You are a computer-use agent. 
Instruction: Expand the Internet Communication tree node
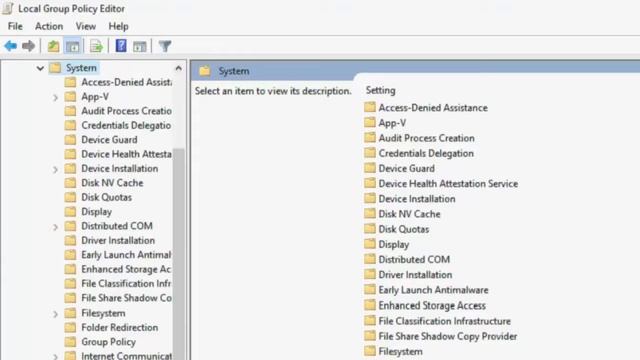tap(55, 356)
